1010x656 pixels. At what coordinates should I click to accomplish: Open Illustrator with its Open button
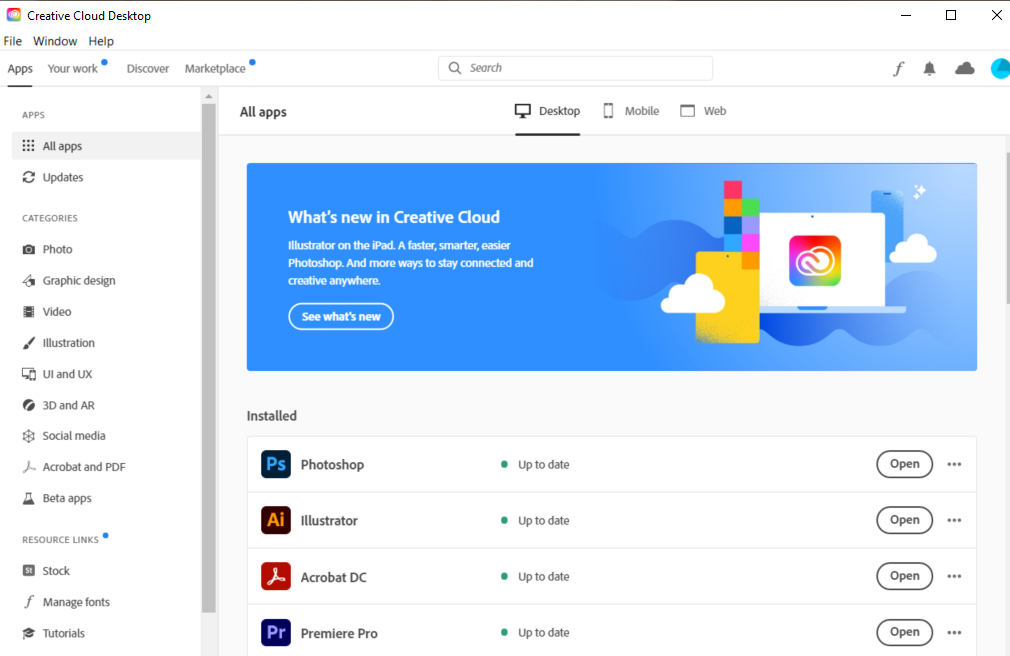click(904, 520)
